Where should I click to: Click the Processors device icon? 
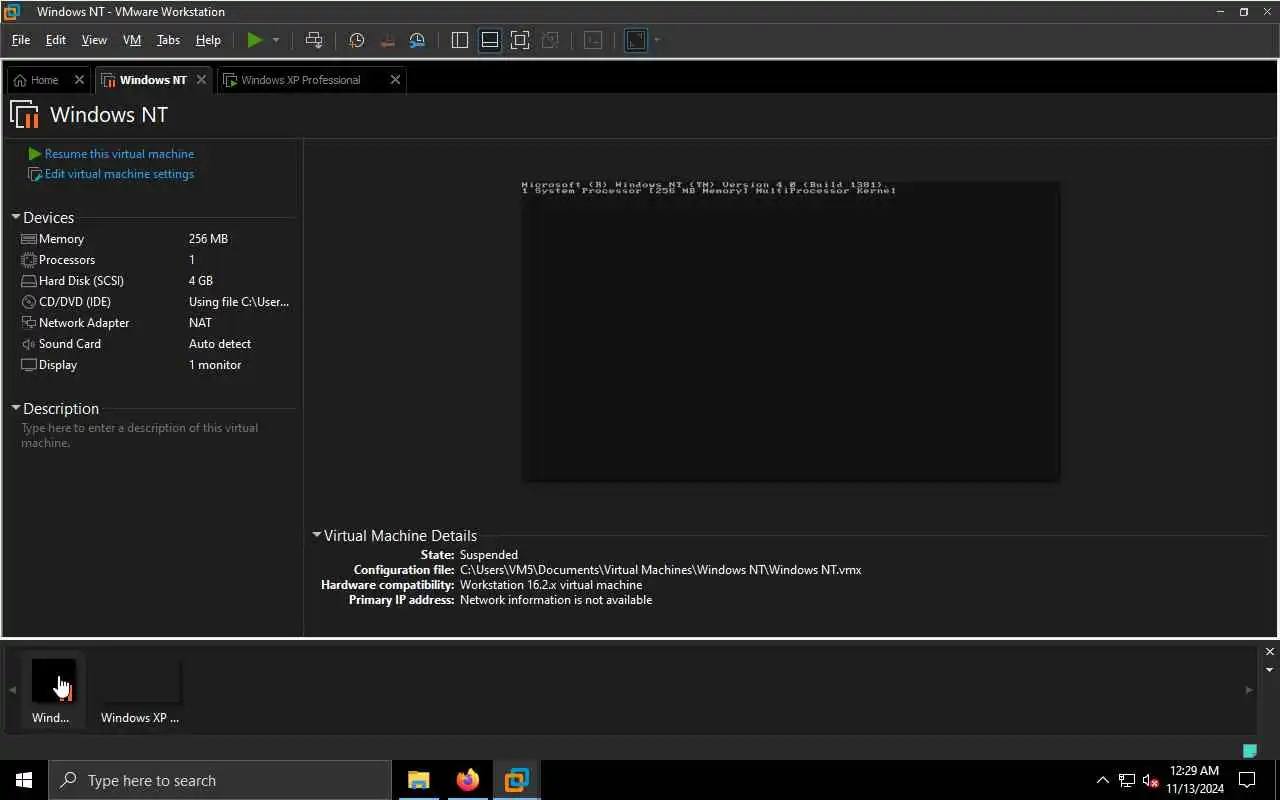[x=29, y=260]
